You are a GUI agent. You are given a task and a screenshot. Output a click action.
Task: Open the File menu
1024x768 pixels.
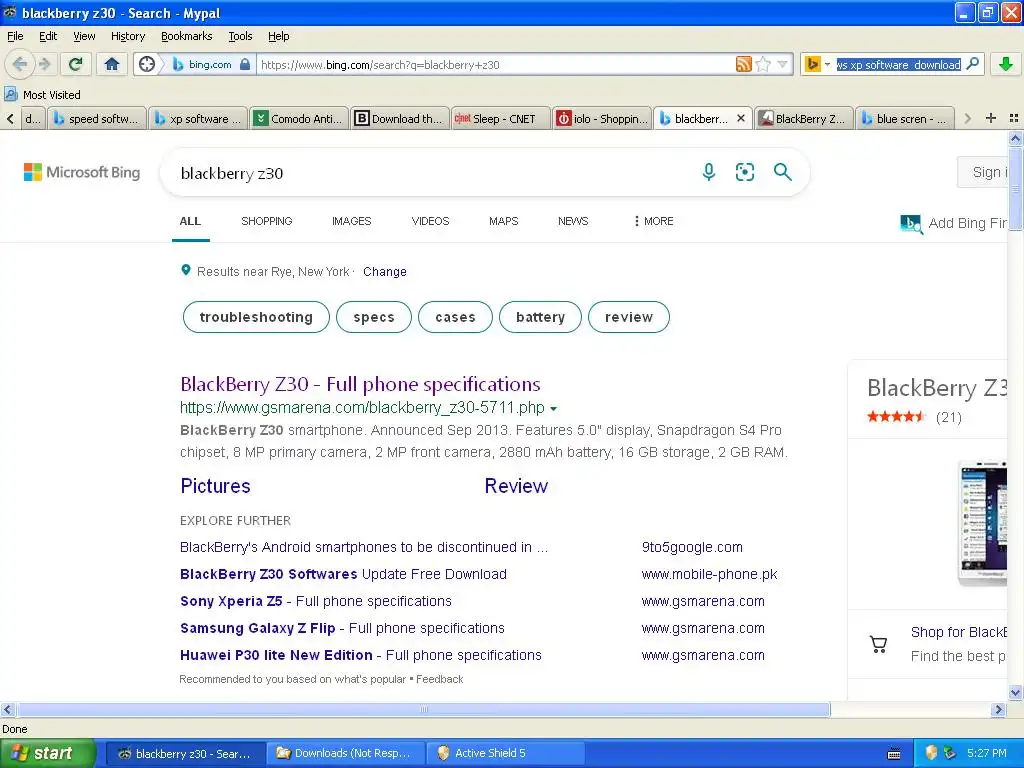(x=15, y=36)
